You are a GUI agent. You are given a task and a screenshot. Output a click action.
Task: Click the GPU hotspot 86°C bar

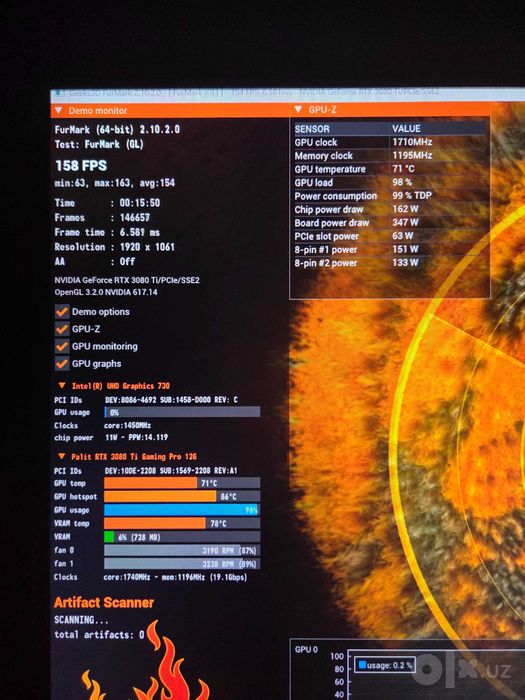point(182,496)
